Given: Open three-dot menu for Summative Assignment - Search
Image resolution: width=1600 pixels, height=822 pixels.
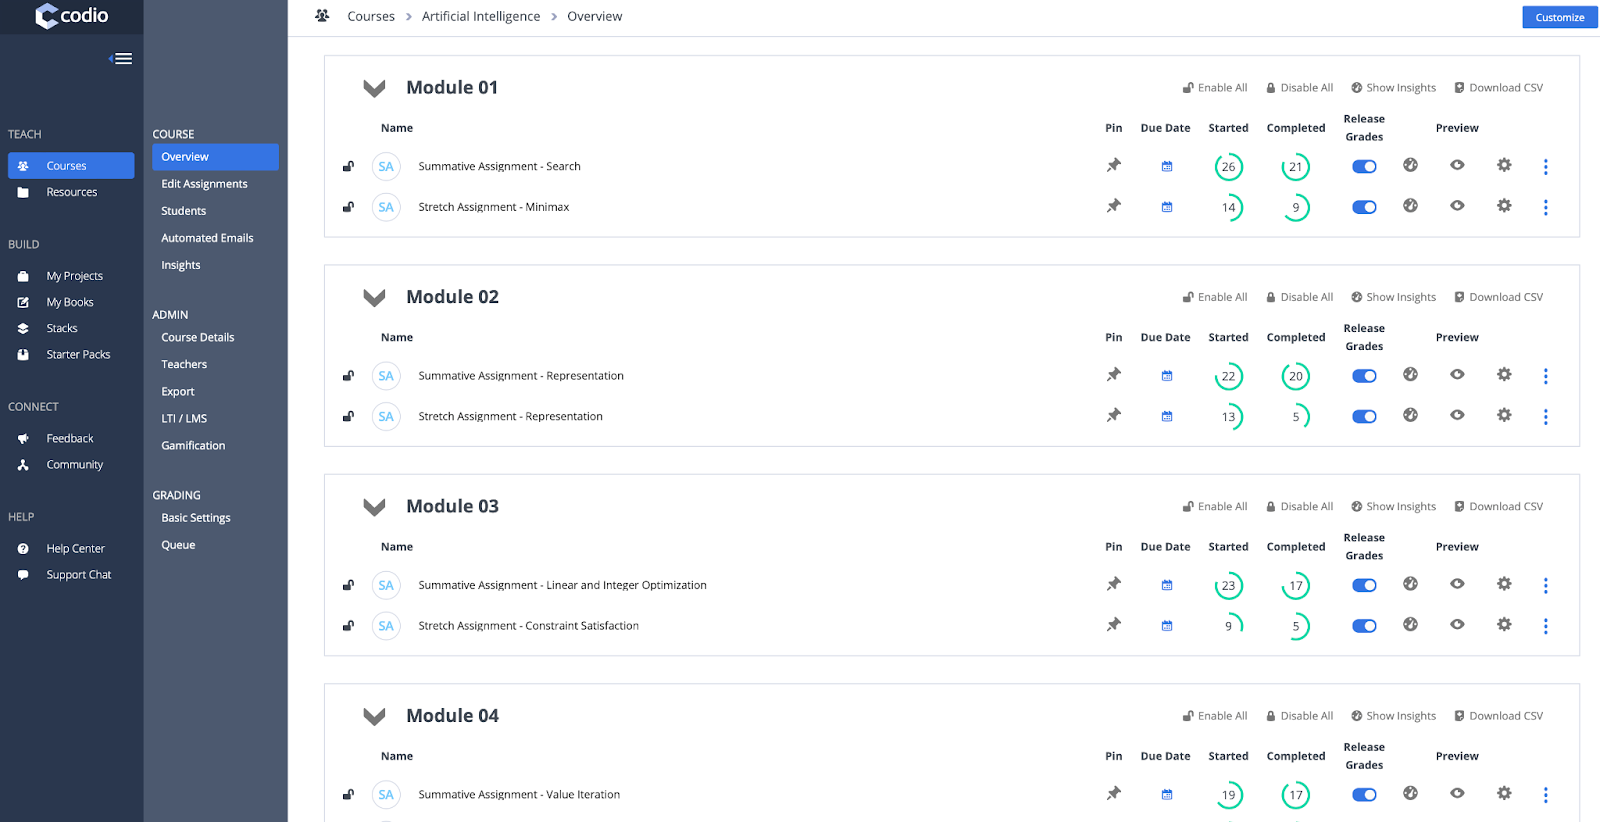Looking at the screenshot, I should [1545, 167].
